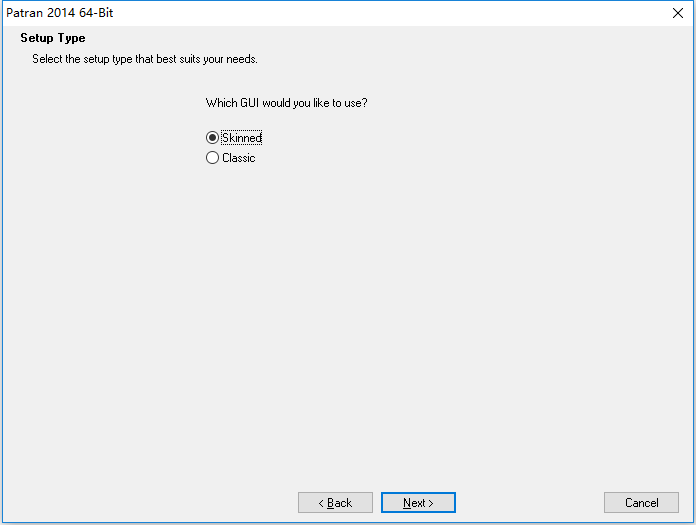Screen dimensions: 696x525
Task: Click the left chevron on Back button
Action: click(321, 503)
